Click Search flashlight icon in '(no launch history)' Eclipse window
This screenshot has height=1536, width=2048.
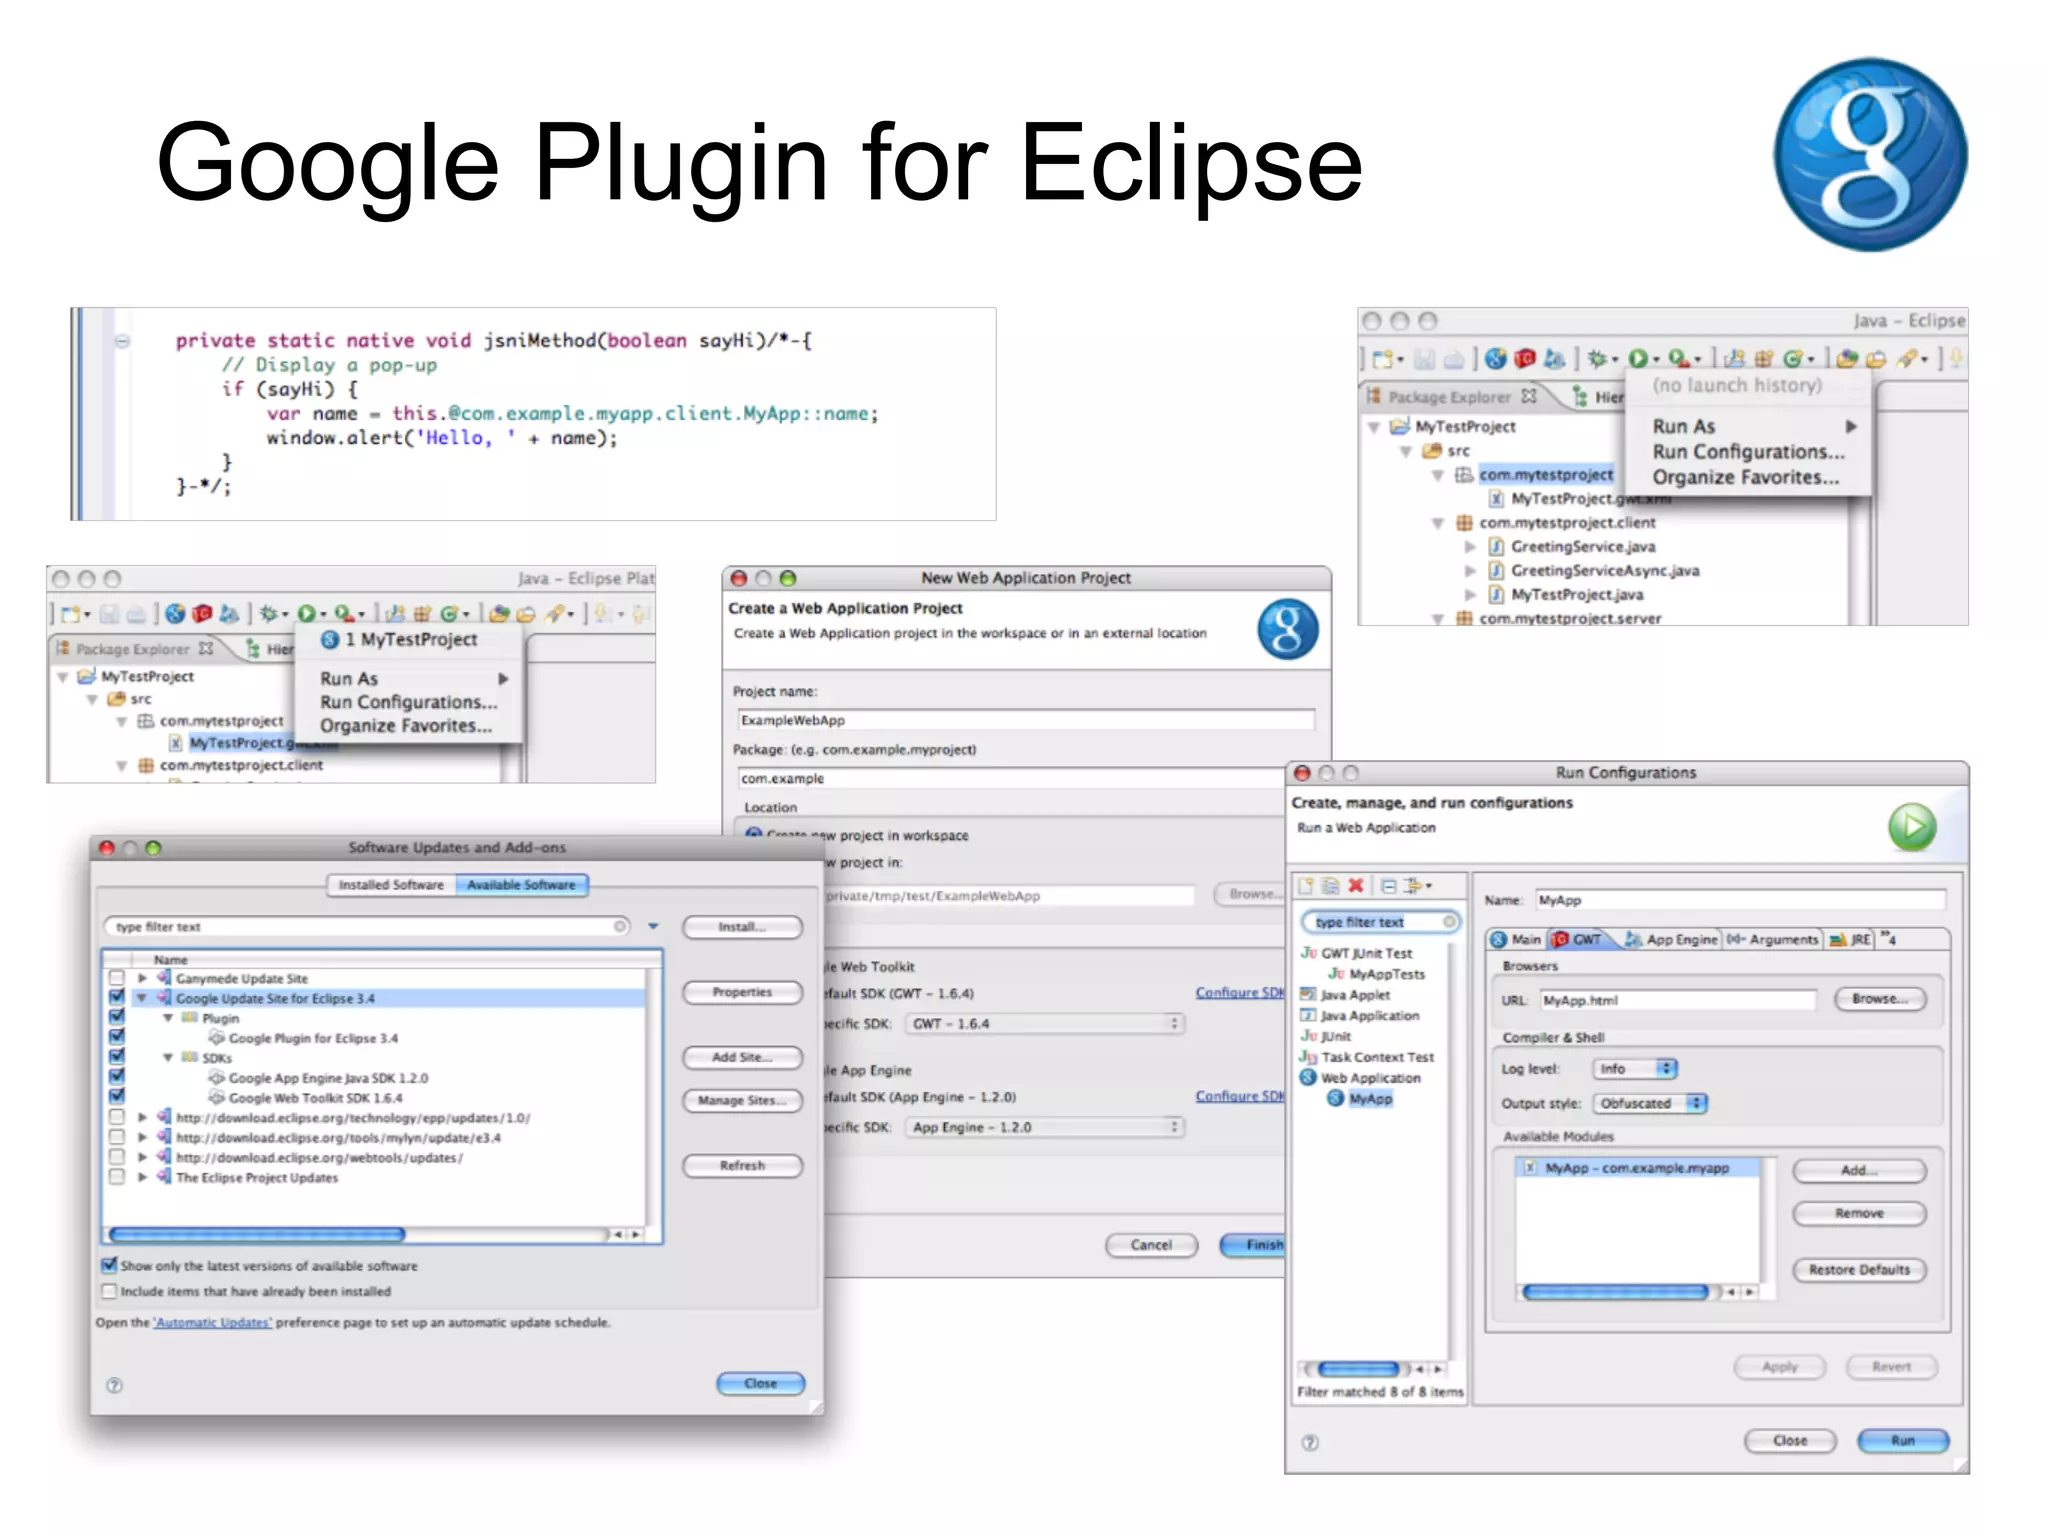point(1908,359)
